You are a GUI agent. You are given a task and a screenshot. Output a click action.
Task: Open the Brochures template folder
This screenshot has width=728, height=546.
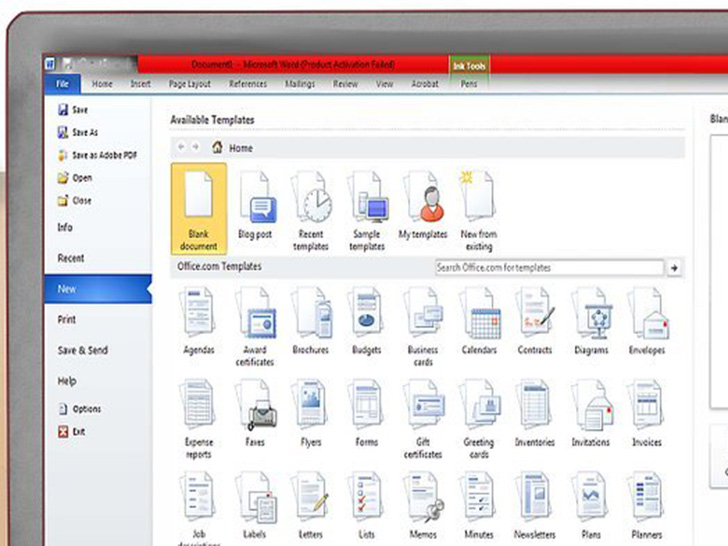click(x=311, y=322)
